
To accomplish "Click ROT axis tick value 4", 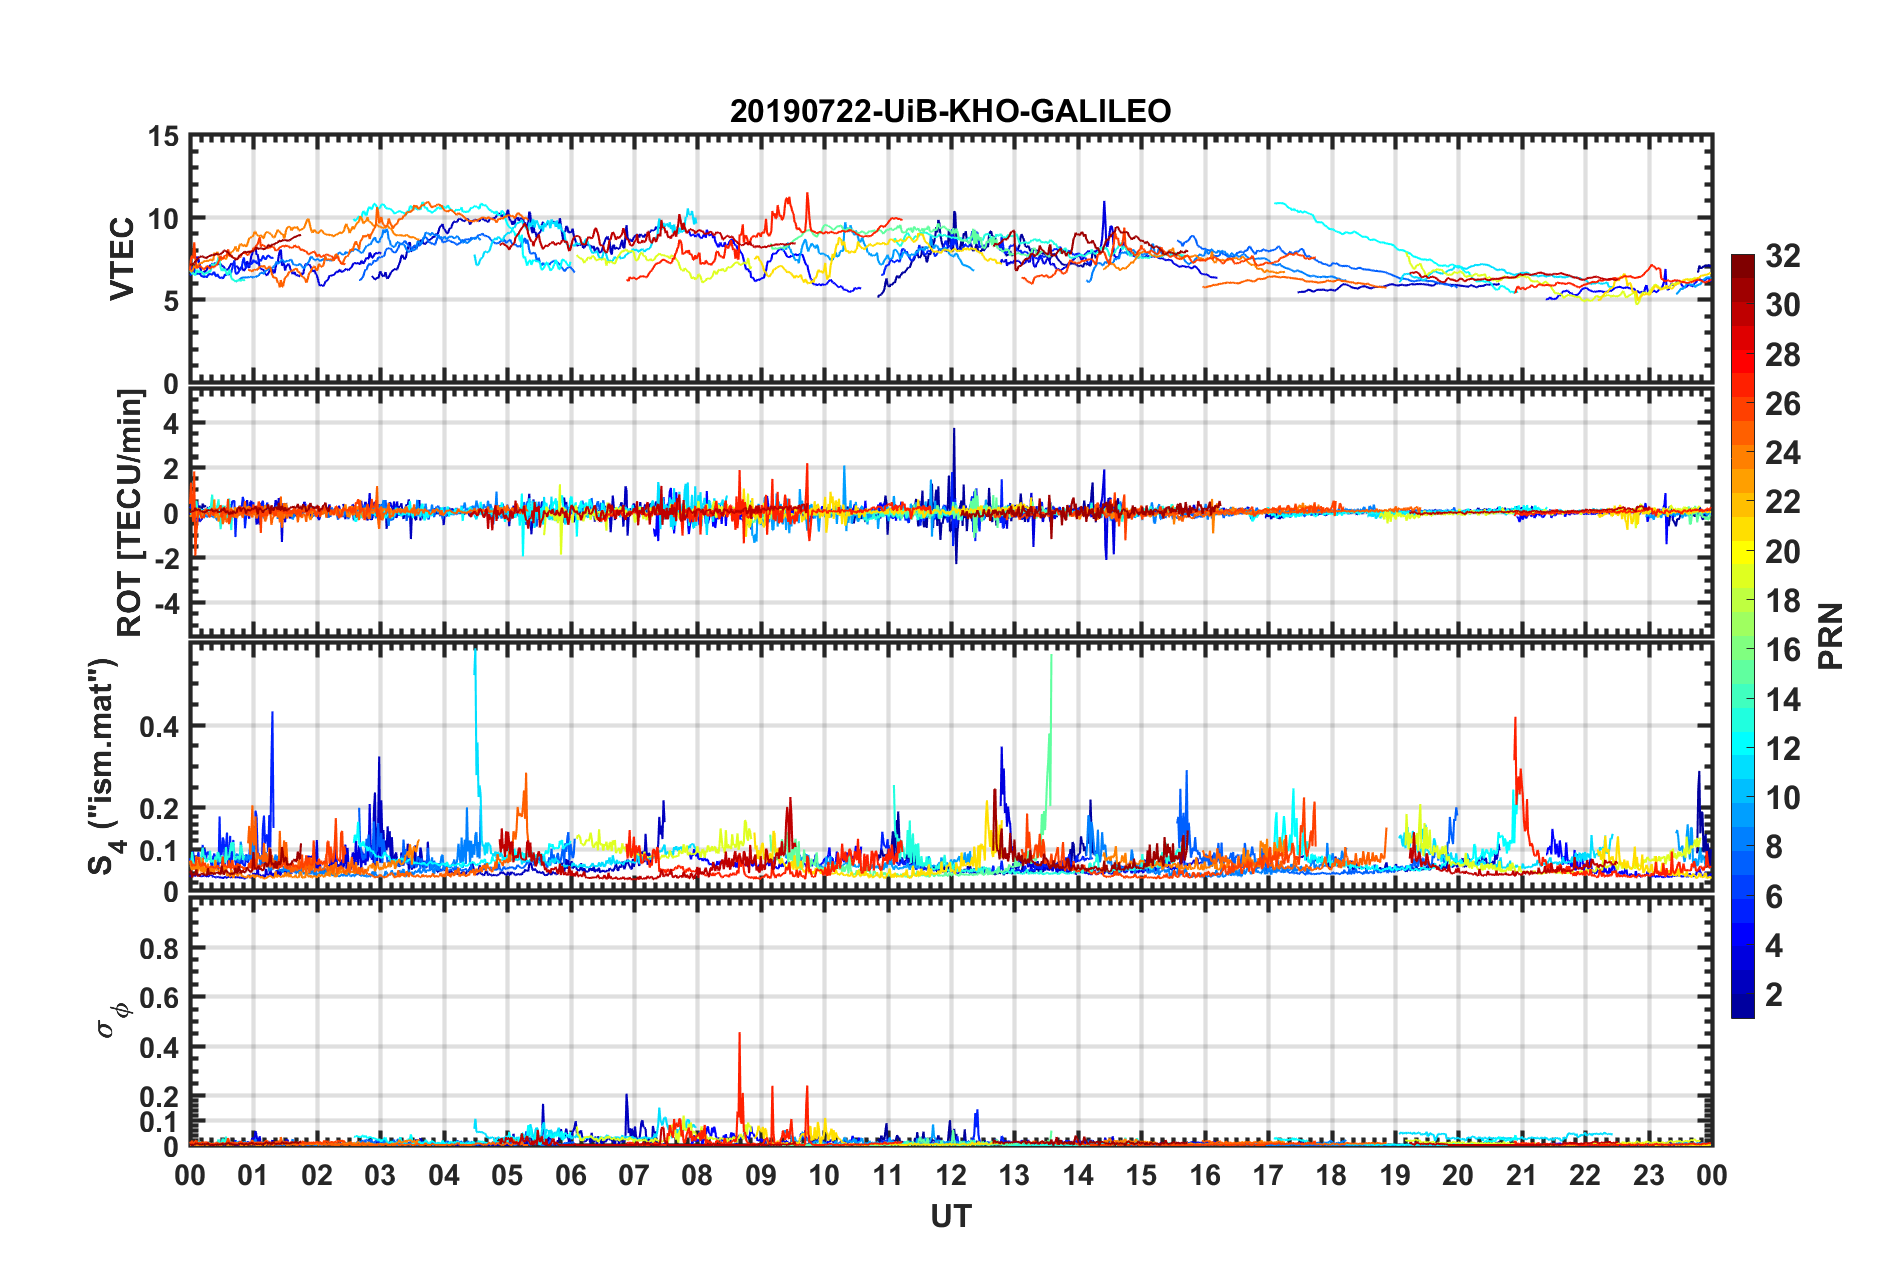I will coord(171,424).
